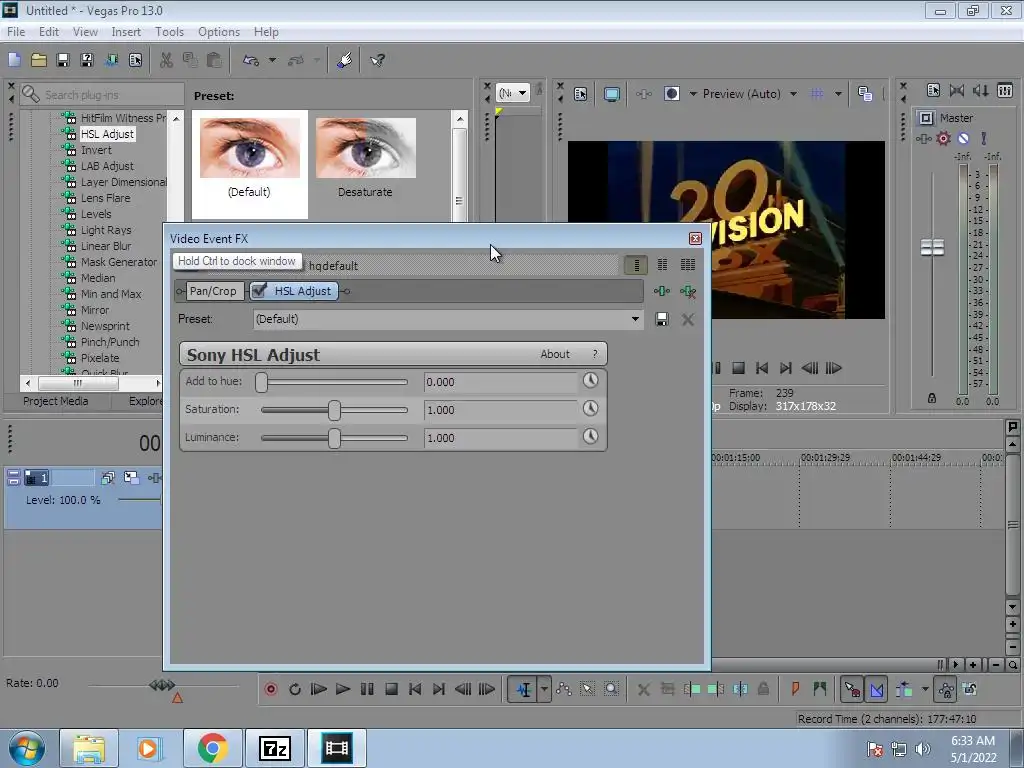Click the Plug-In Chain button in Video Event FX
Image resolution: width=1024 pixels, height=768 pixels.
[x=662, y=291]
